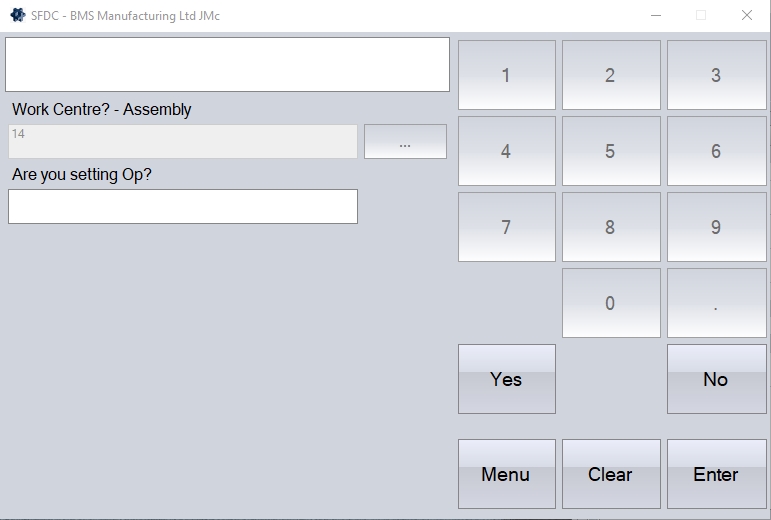Hit the number 4 button
771x520 pixels.
pos(506,151)
